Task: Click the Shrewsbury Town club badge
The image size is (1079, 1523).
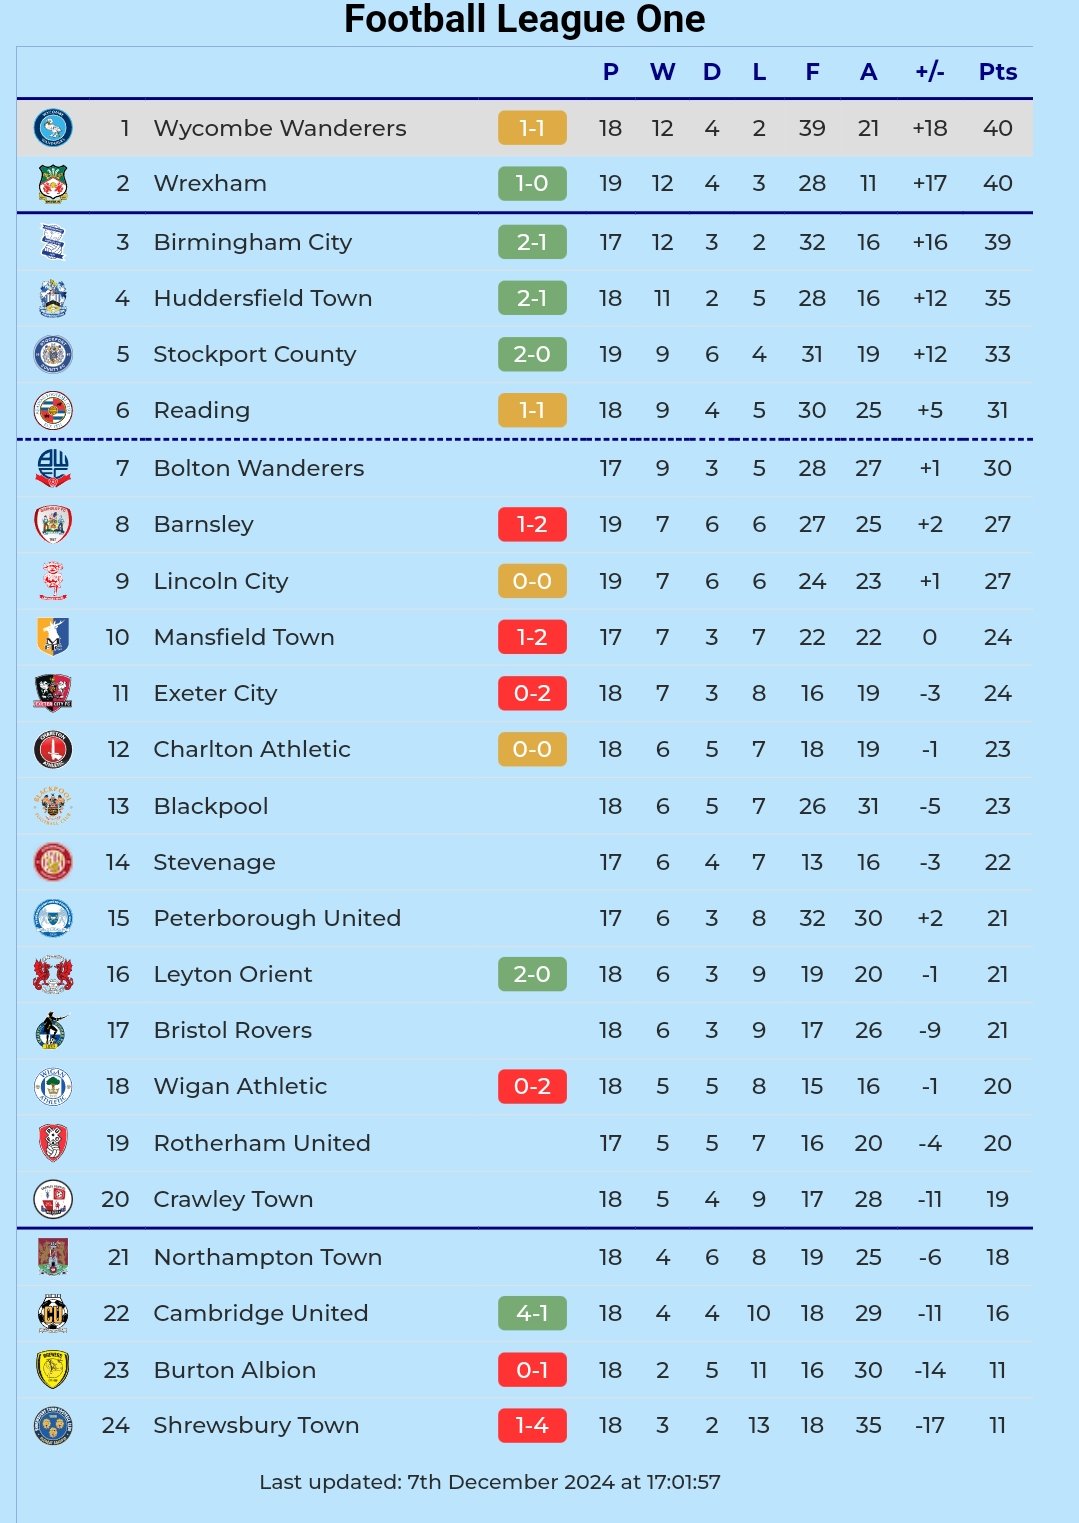Action: coord(53,1426)
